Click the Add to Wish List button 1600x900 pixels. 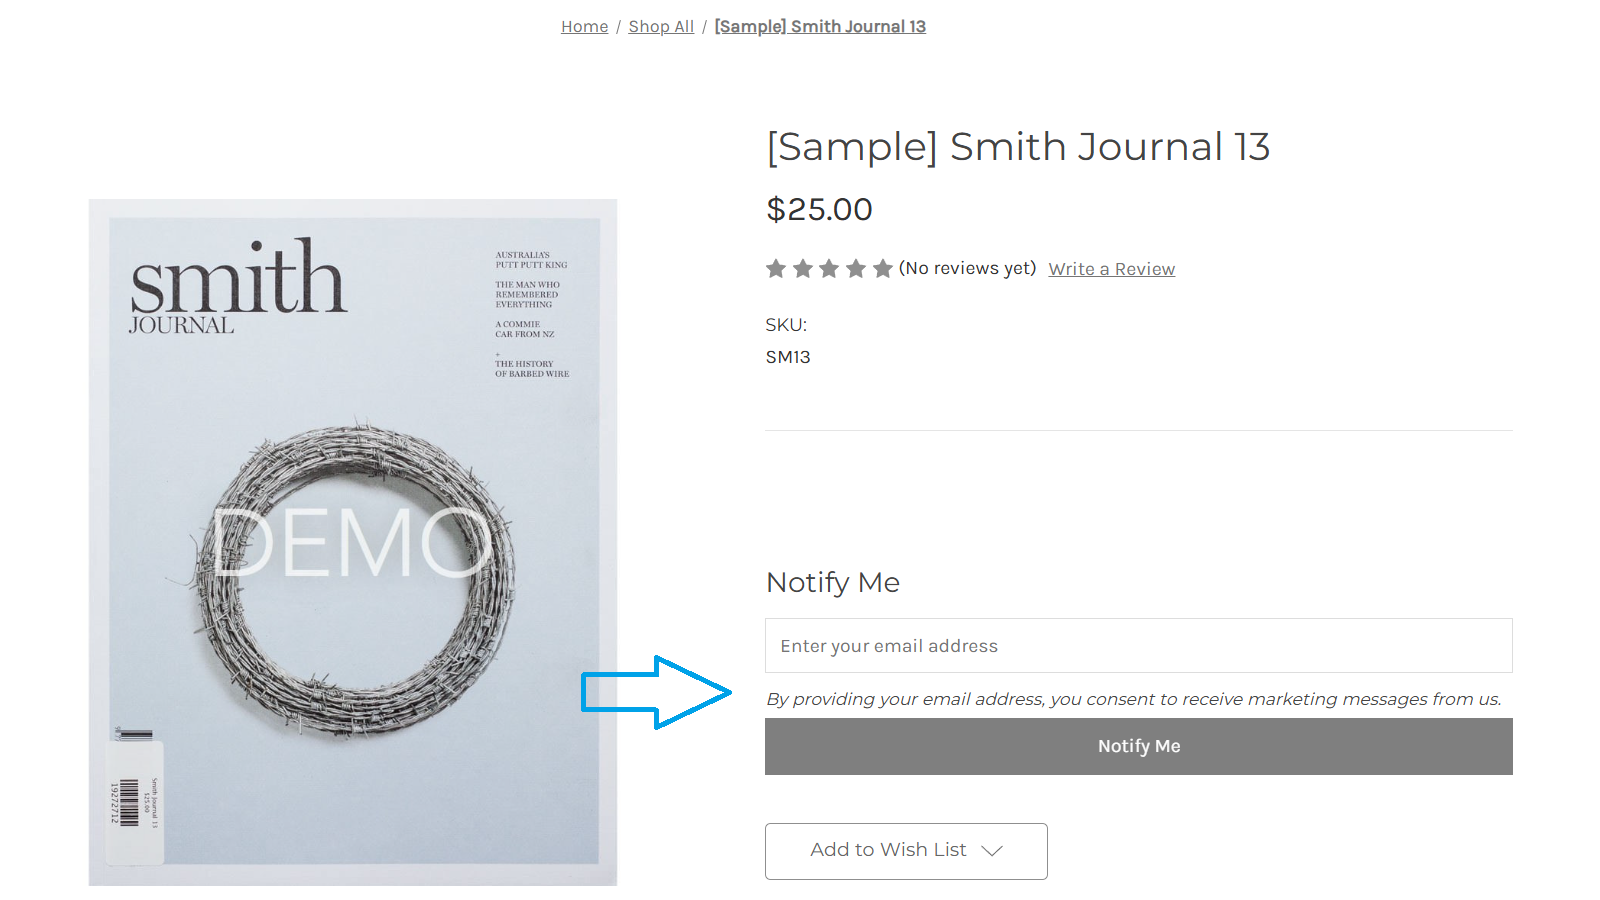click(888, 851)
